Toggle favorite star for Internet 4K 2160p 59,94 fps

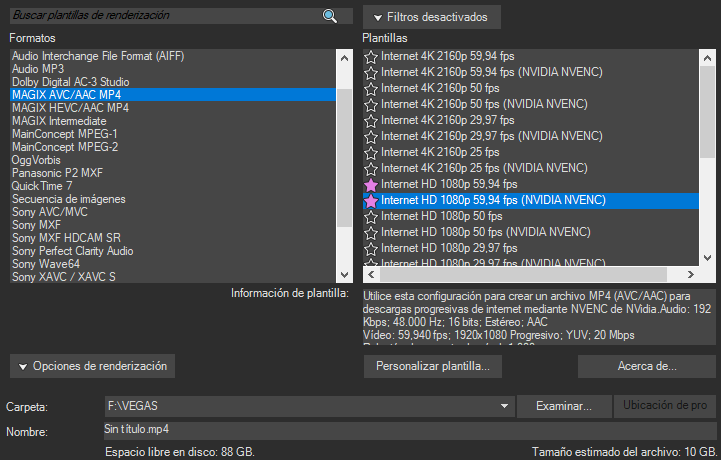click(x=371, y=57)
